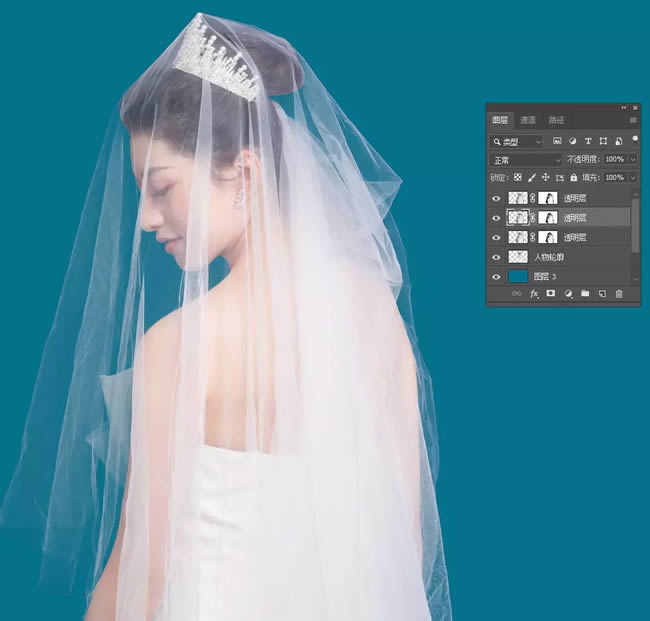Filter layers by type (T) icon
Screen dimensions: 650x621
588,141
